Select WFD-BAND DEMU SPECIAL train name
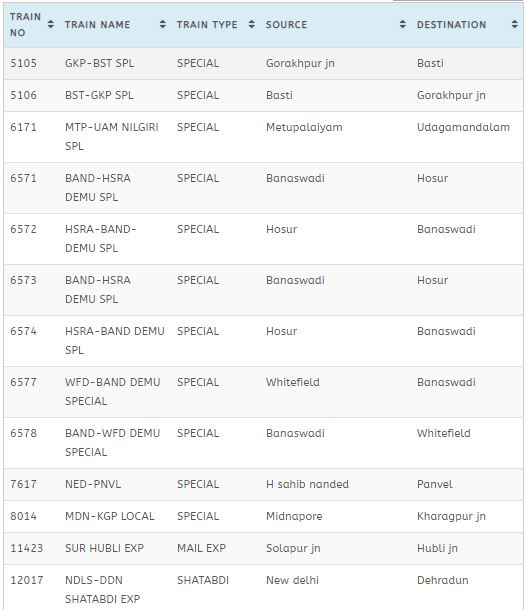Screen dimensions: 526x610 coord(112,392)
